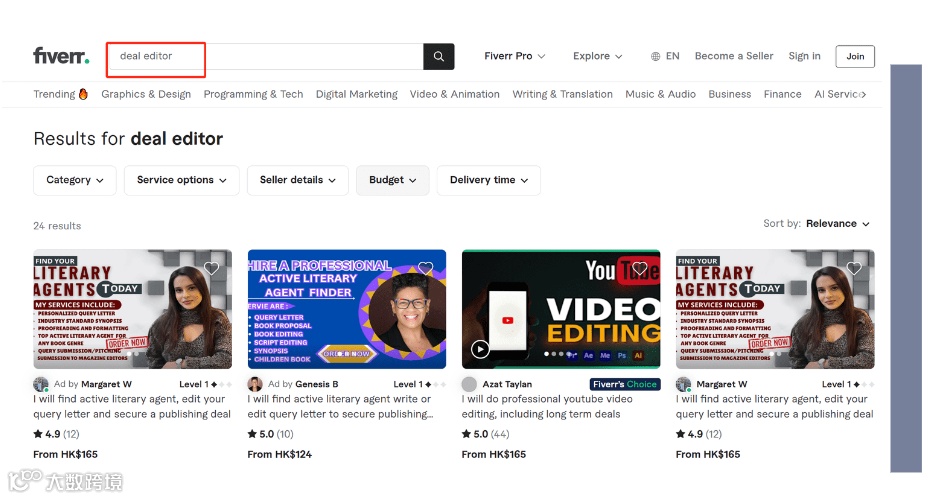Click the 5.0 (44) rating

pyautogui.click(x=485, y=434)
